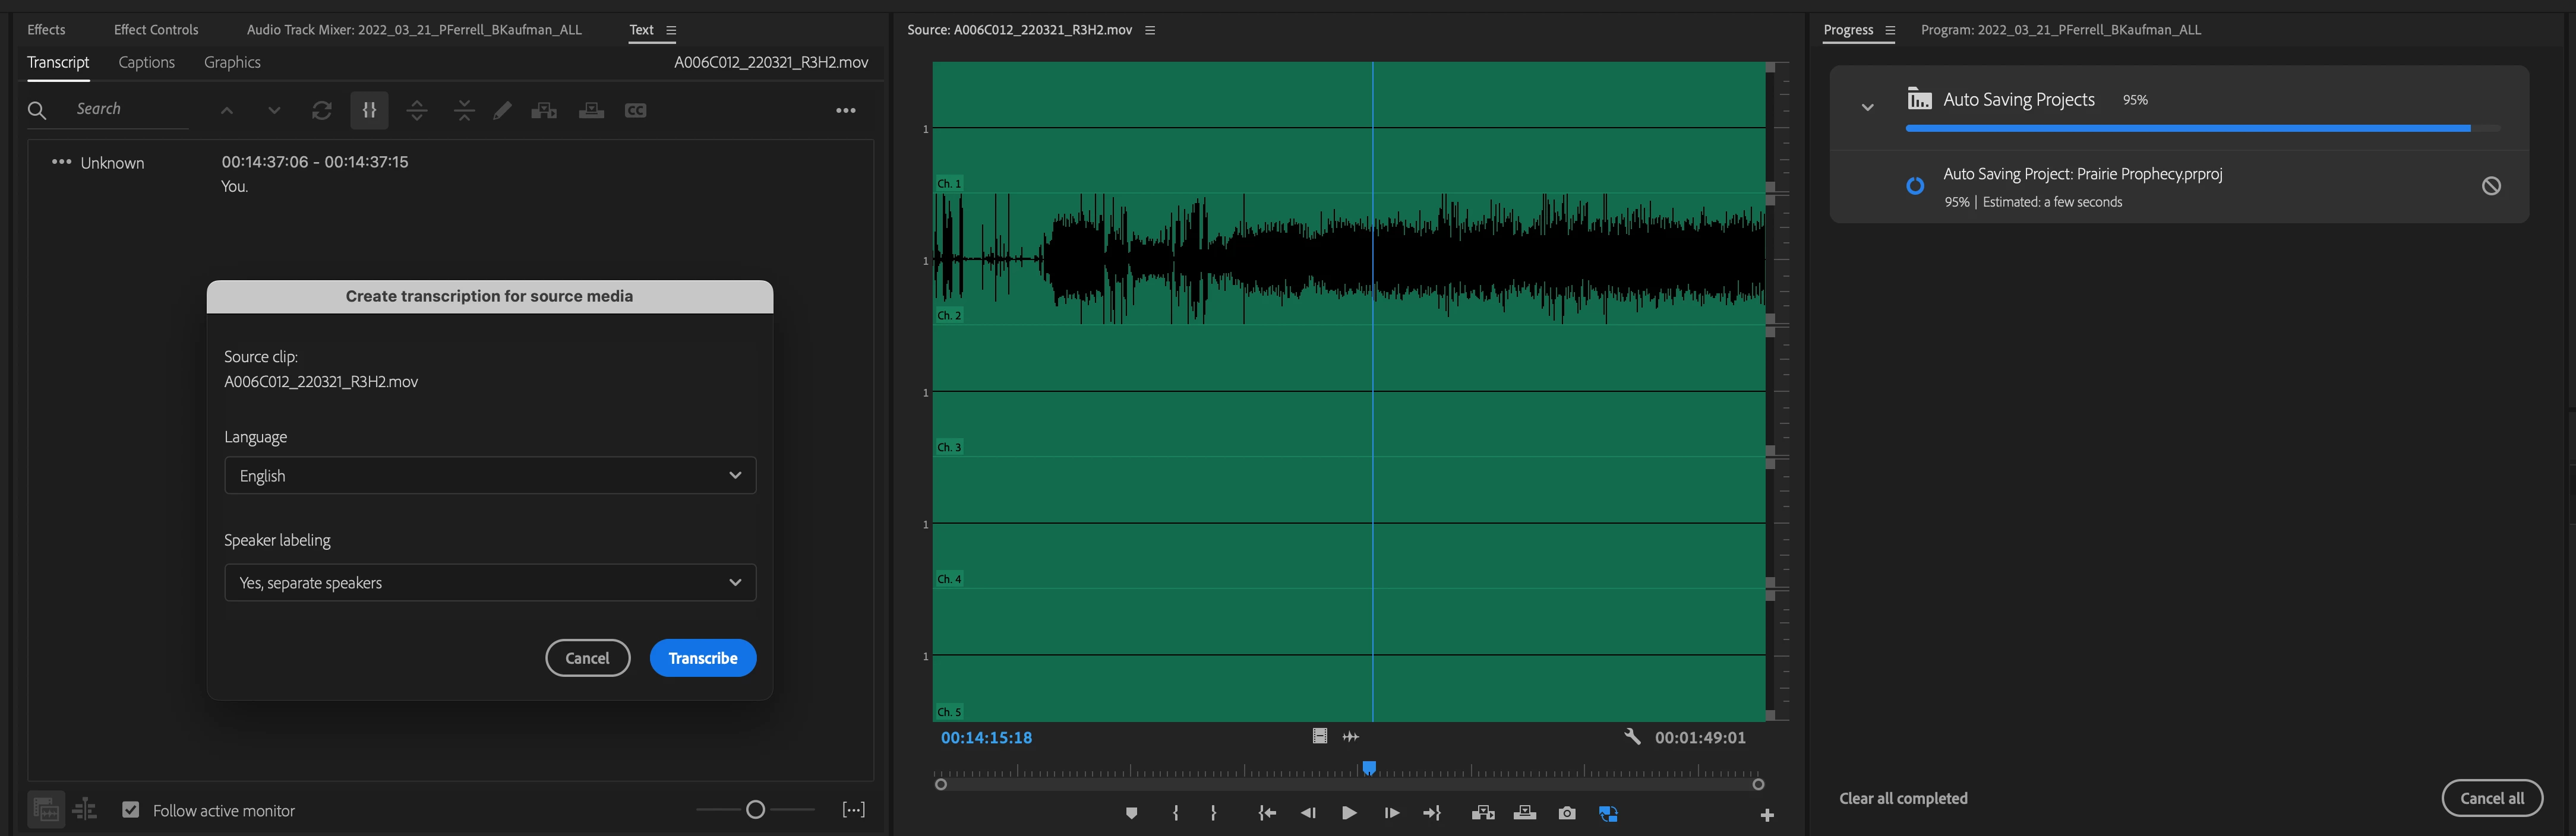This screenshot has width=2576, height=836.
Task: Uncheck Follow active monitor checkbox
Action: (x=131, y=810)
